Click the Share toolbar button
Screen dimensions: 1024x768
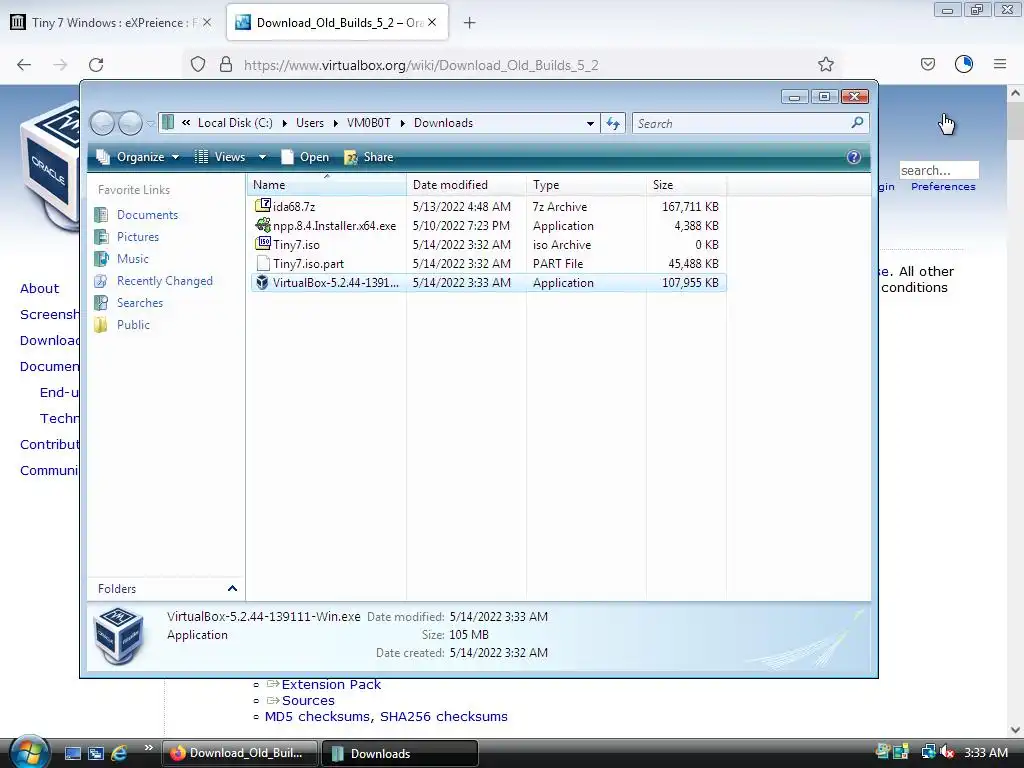[369, 157]
